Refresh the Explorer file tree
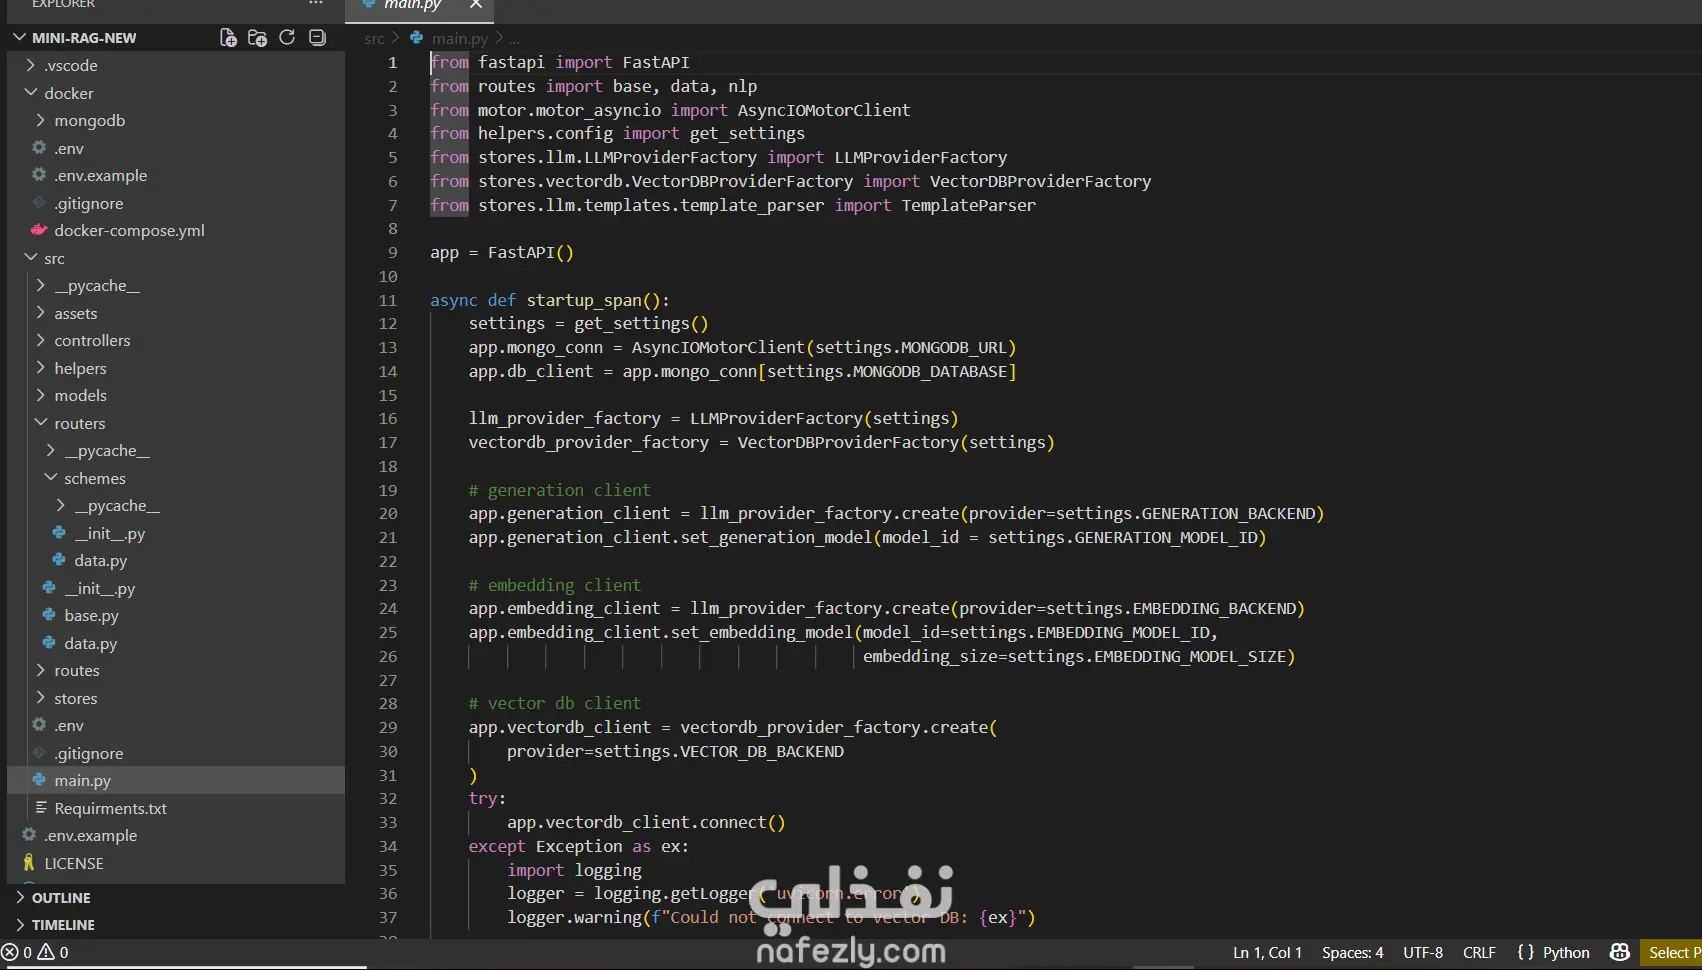This screenshot has height=970, width=1702. click(287, 38)
